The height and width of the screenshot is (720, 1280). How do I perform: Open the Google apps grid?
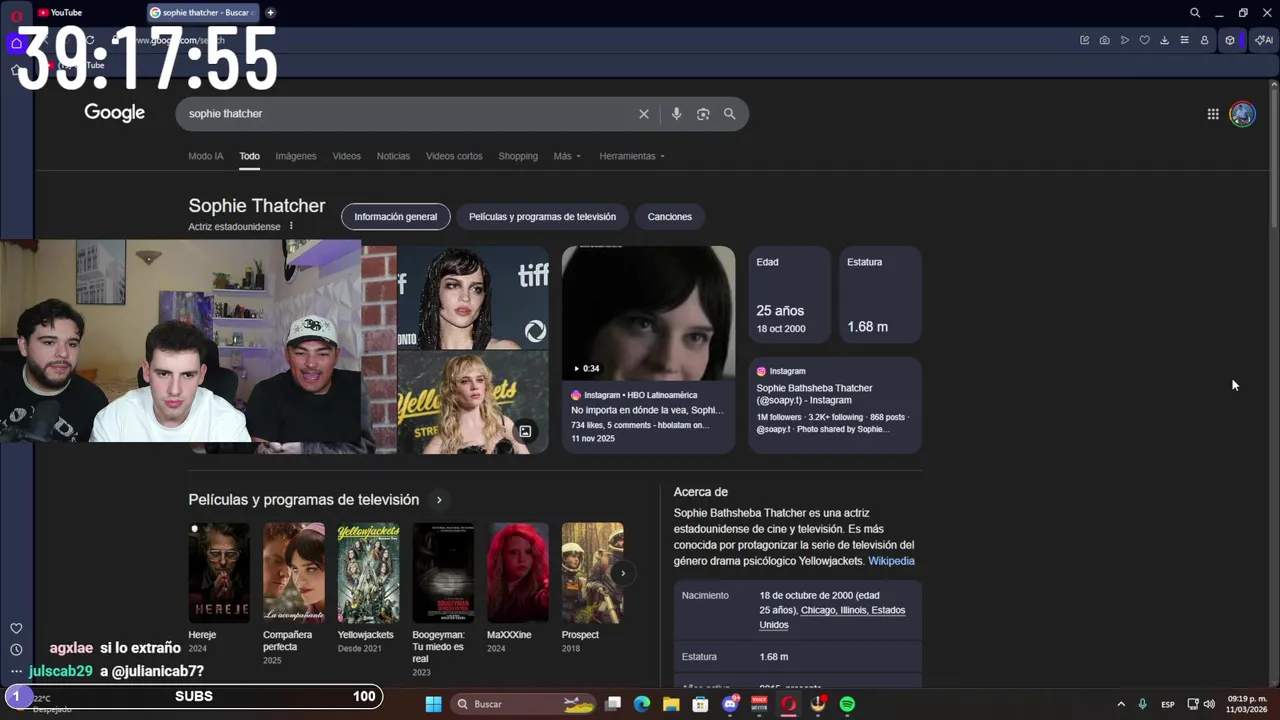(1213, 114)
